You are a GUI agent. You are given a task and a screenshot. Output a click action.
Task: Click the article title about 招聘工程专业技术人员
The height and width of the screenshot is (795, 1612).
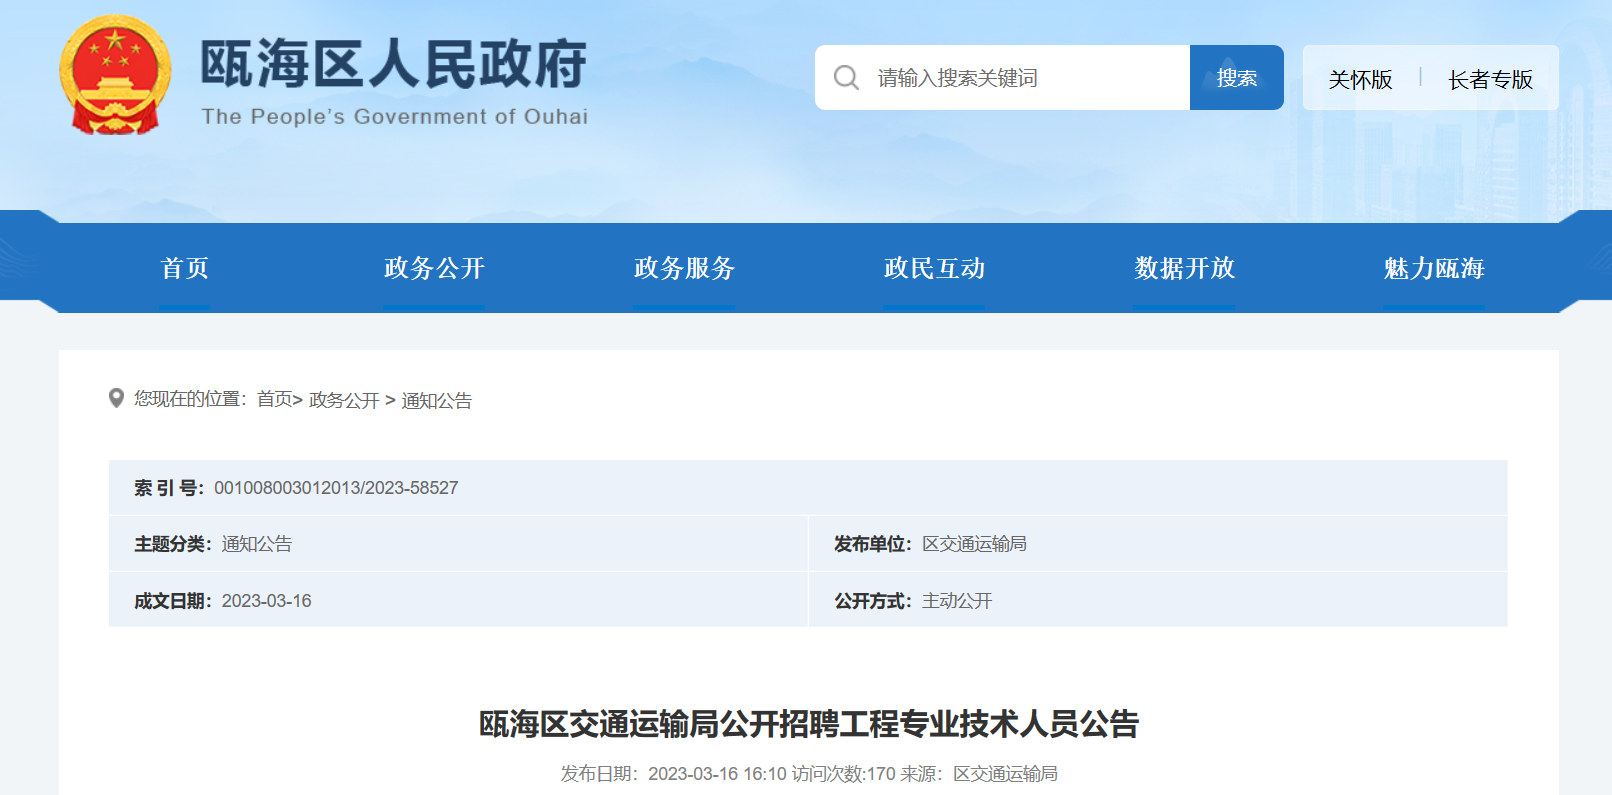[808, 723]
